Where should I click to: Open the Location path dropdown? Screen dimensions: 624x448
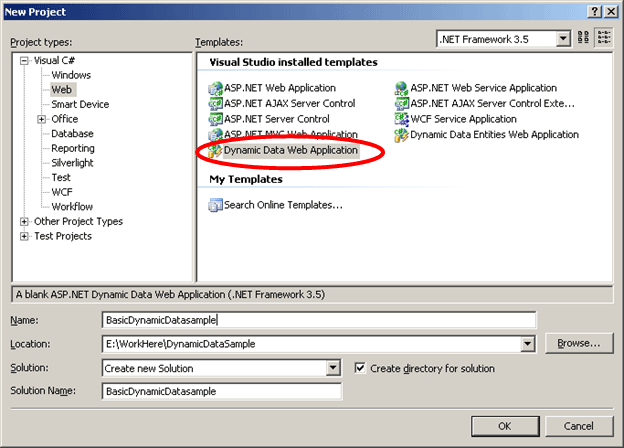tap(527, 343)
